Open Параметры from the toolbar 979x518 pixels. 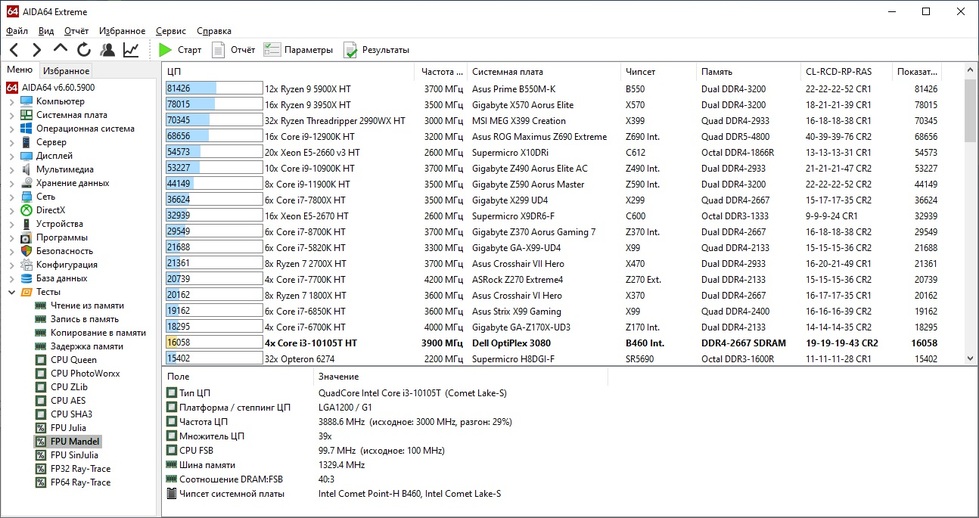[298, 50]
